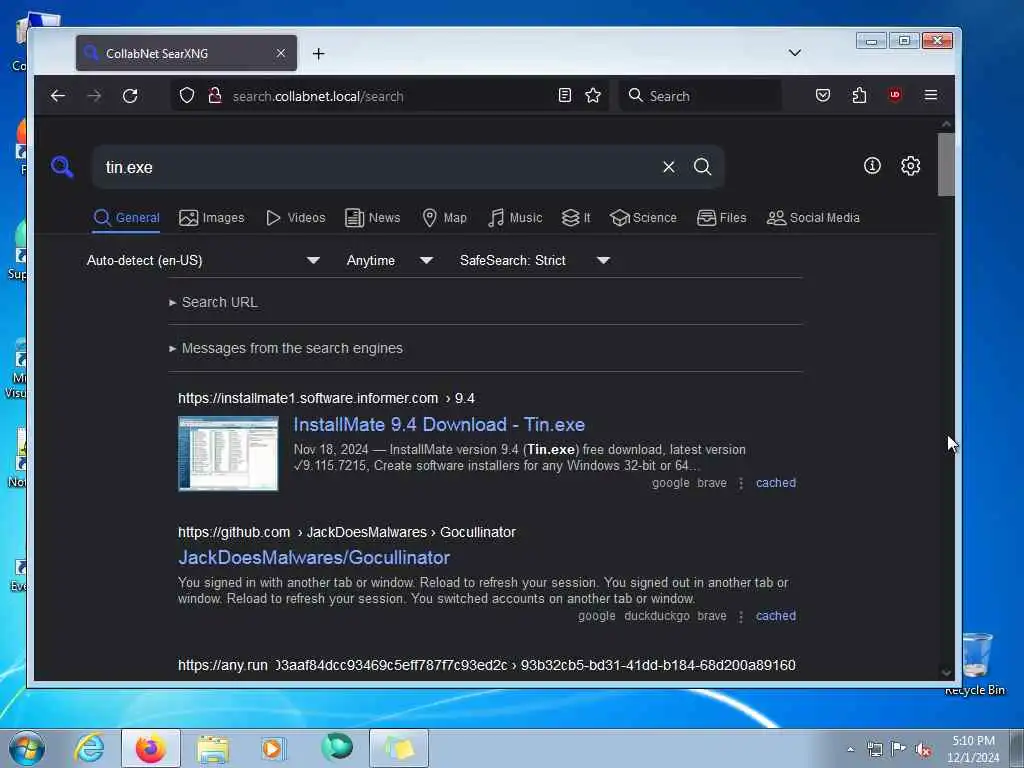This screenshot has height=768, width=1024.
Task: Submit search with the magnifier button
Action: point(703,167)
